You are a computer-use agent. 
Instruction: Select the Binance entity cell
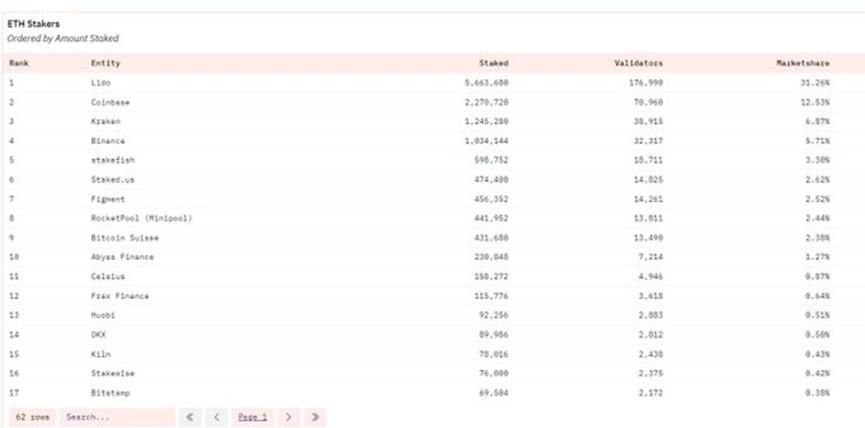tap(108, 141)
